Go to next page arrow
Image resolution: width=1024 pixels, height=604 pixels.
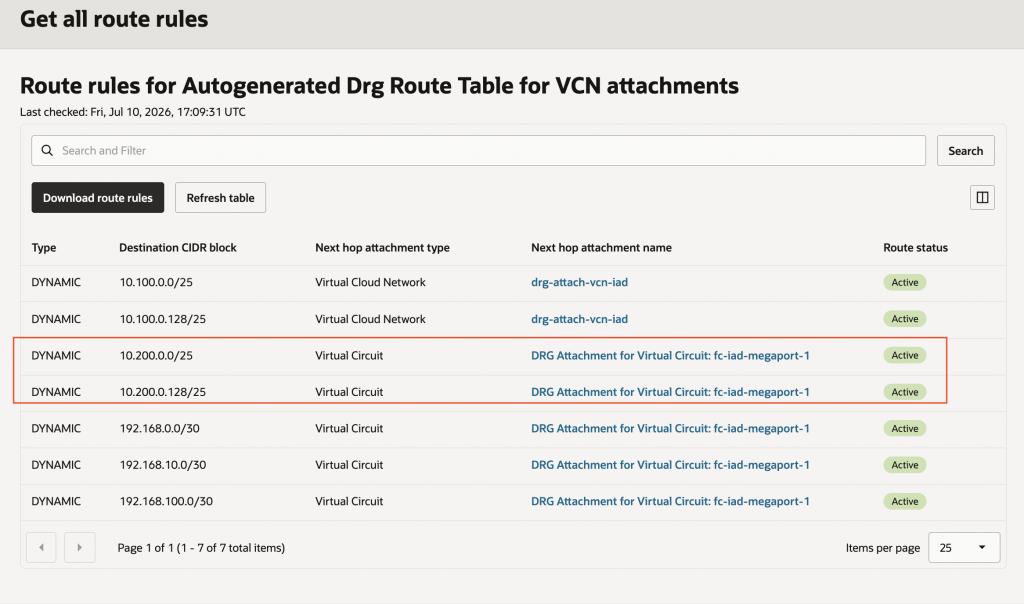(80, 547)
